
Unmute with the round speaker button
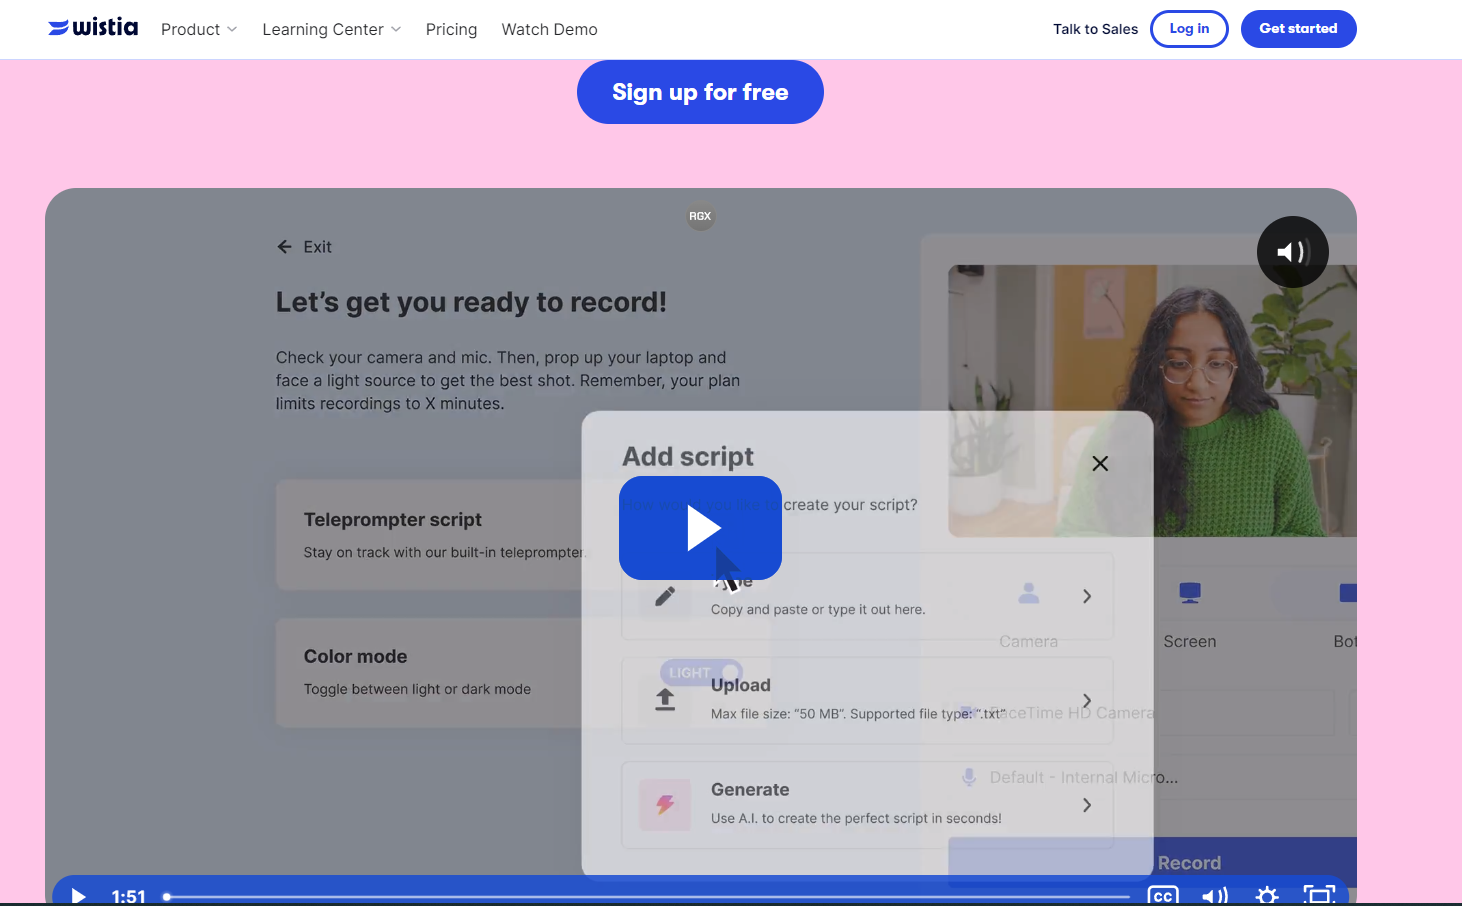coord(1292,252)
